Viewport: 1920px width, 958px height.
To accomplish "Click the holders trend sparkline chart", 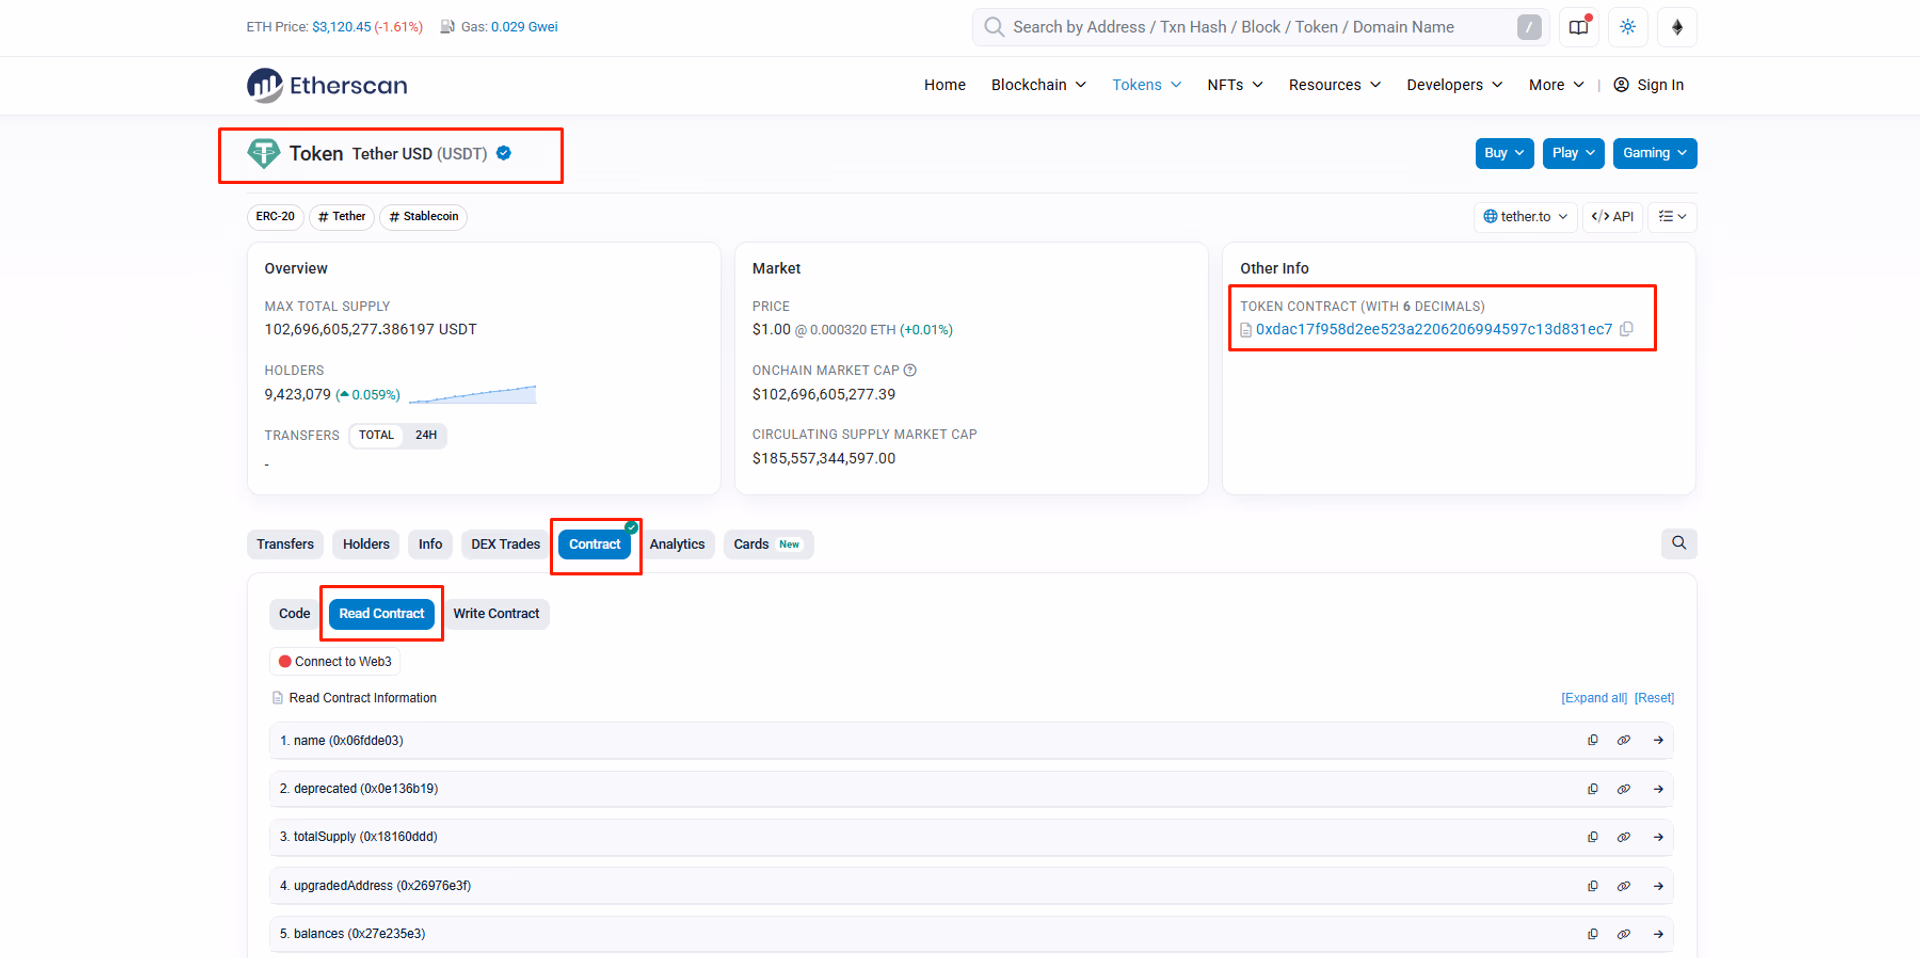I will pyautogui.click(x=472, y=394).
